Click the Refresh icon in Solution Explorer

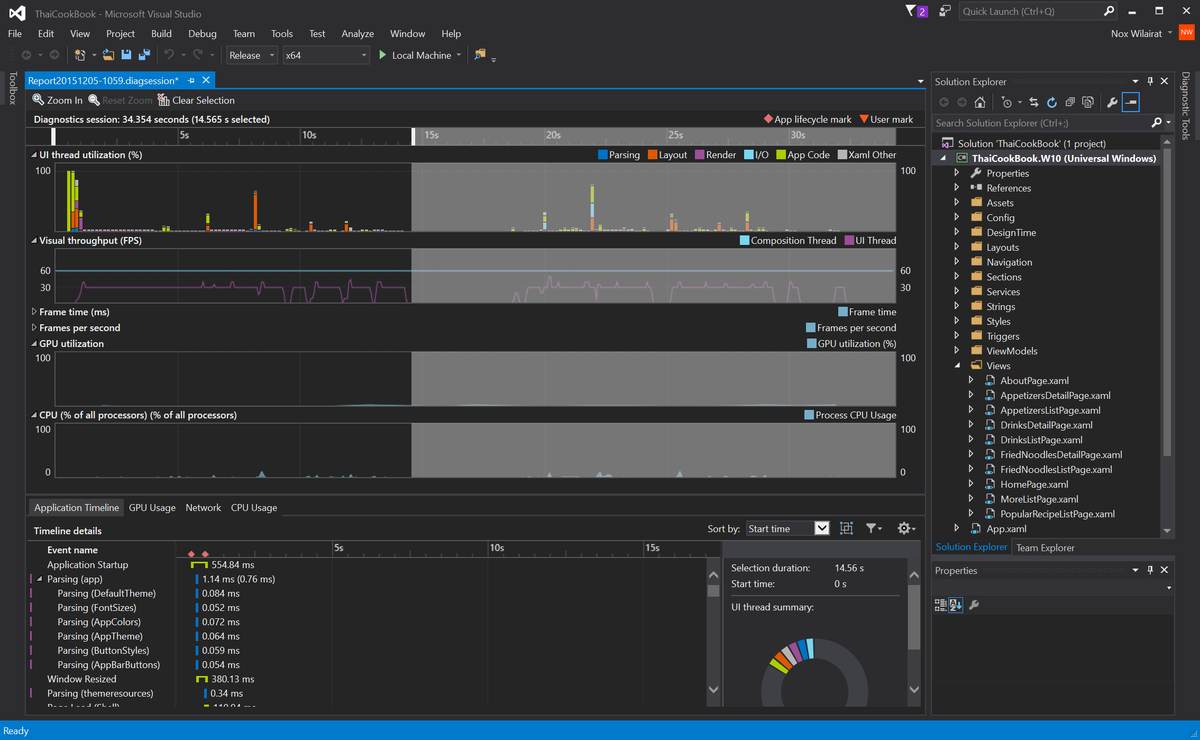[x=1052, y=102]
